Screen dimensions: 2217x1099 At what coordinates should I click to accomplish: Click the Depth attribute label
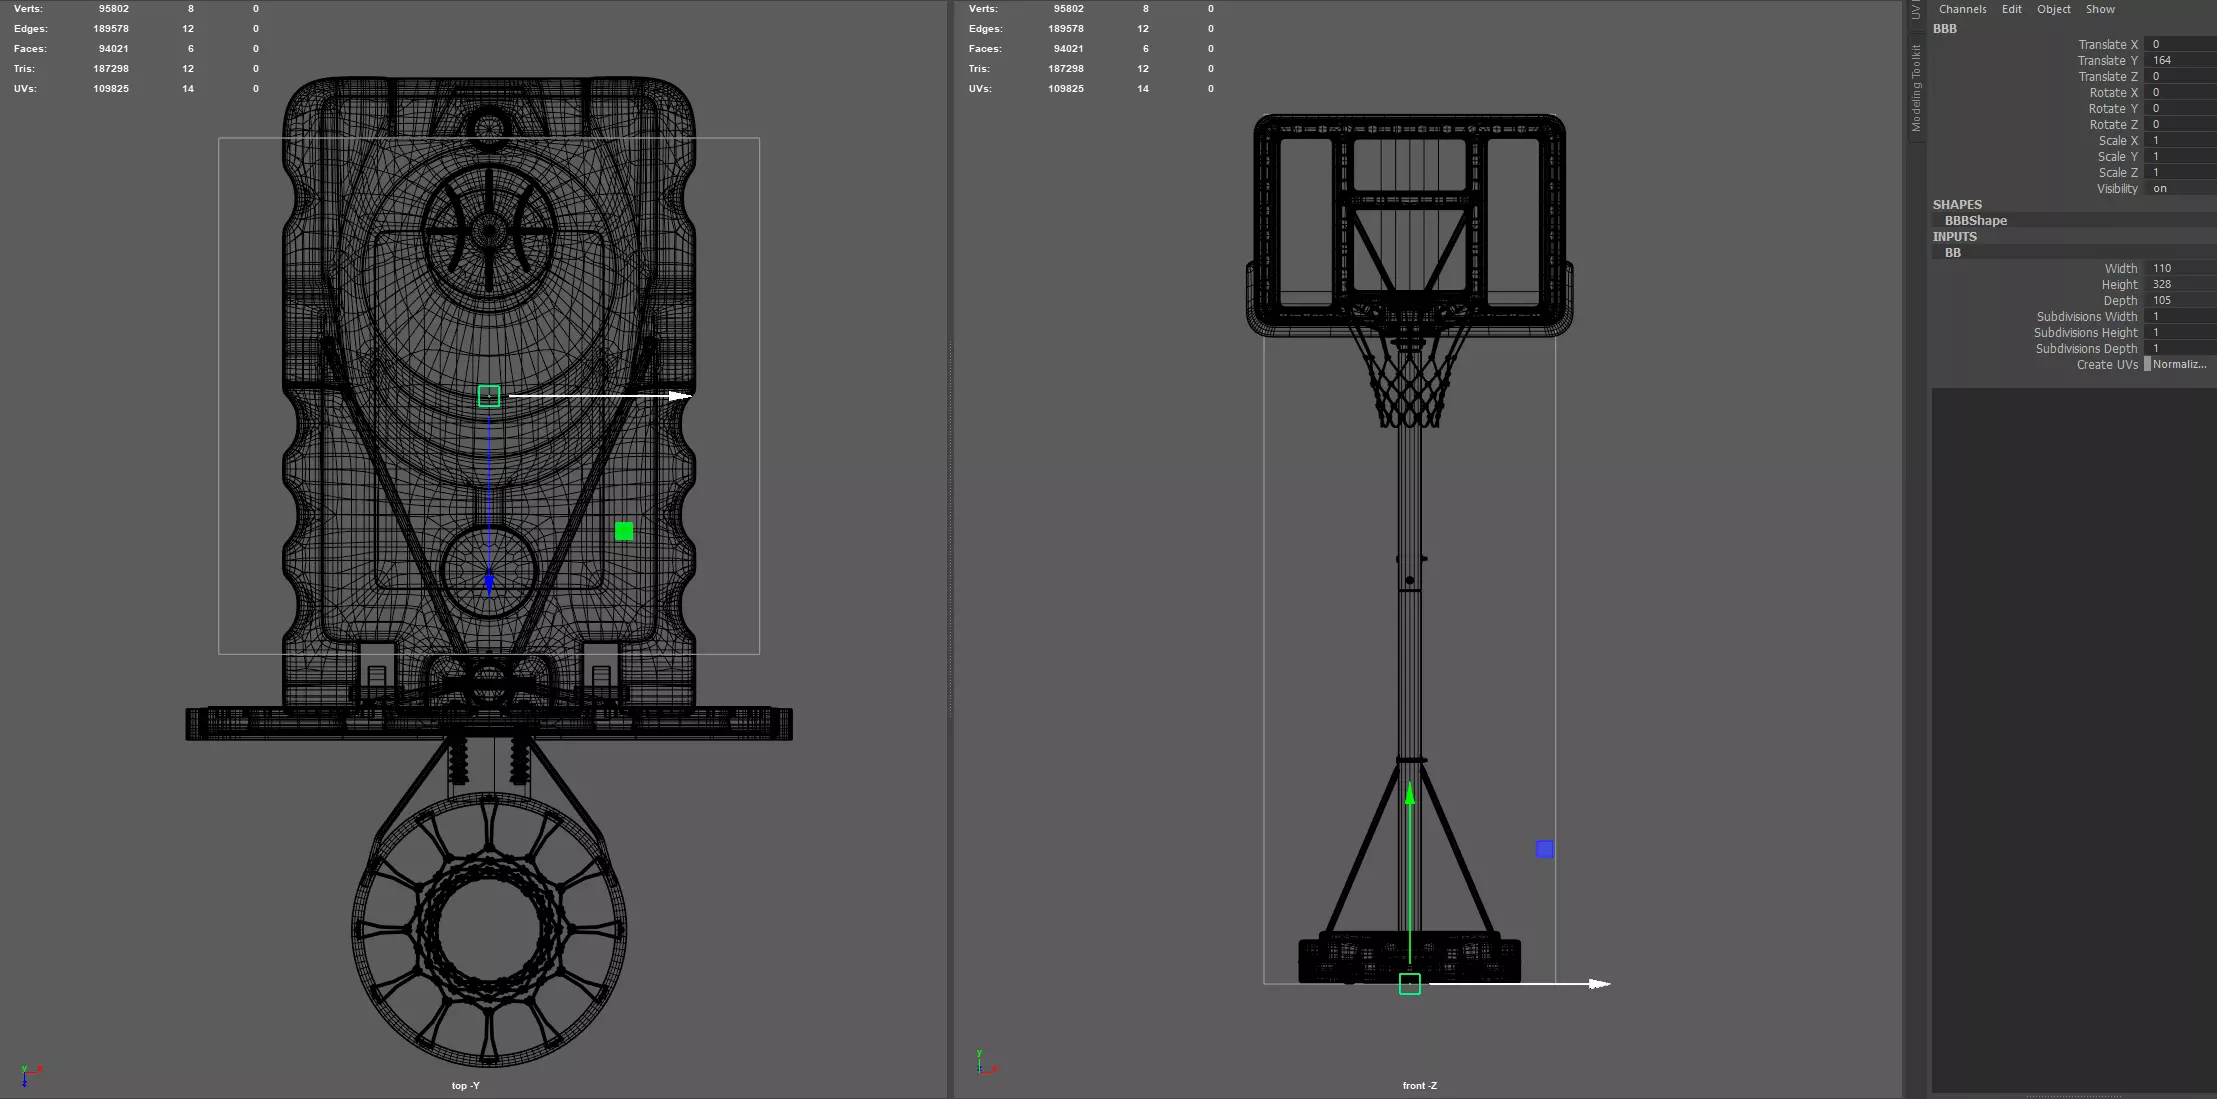2120,300
